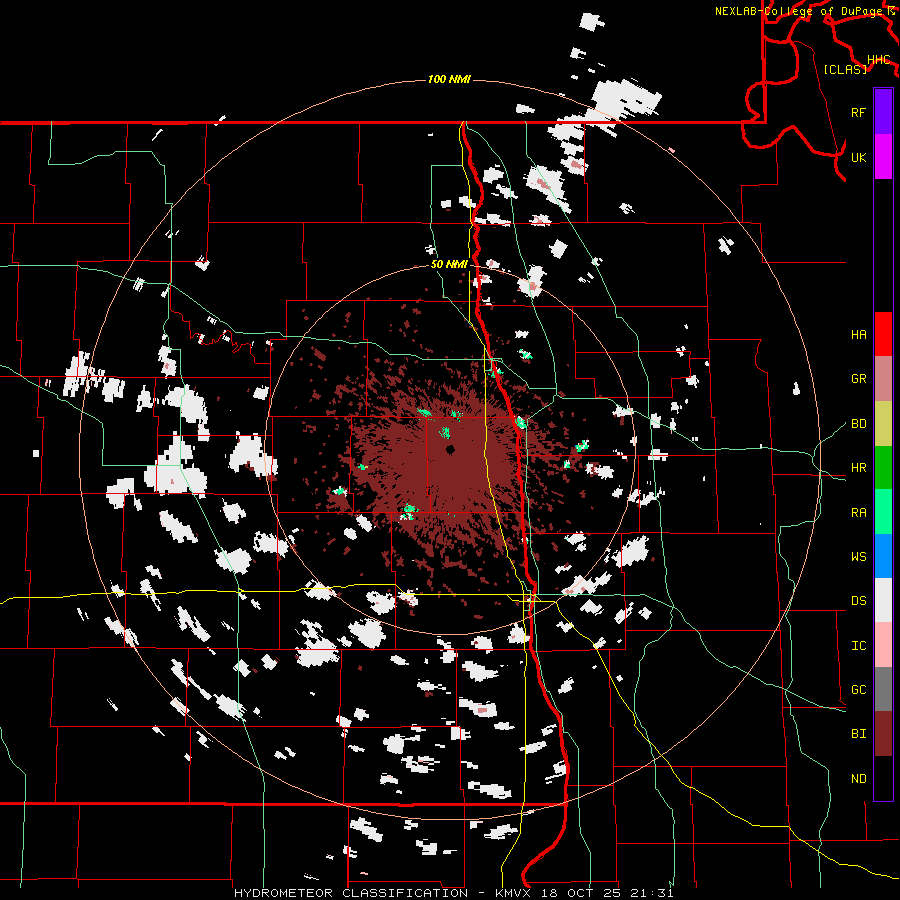Image resolution: width=900 pixels, height=900 pixels.
Task: Click the RF legend label
Action: pyautogui.click(x=858, y=112)
